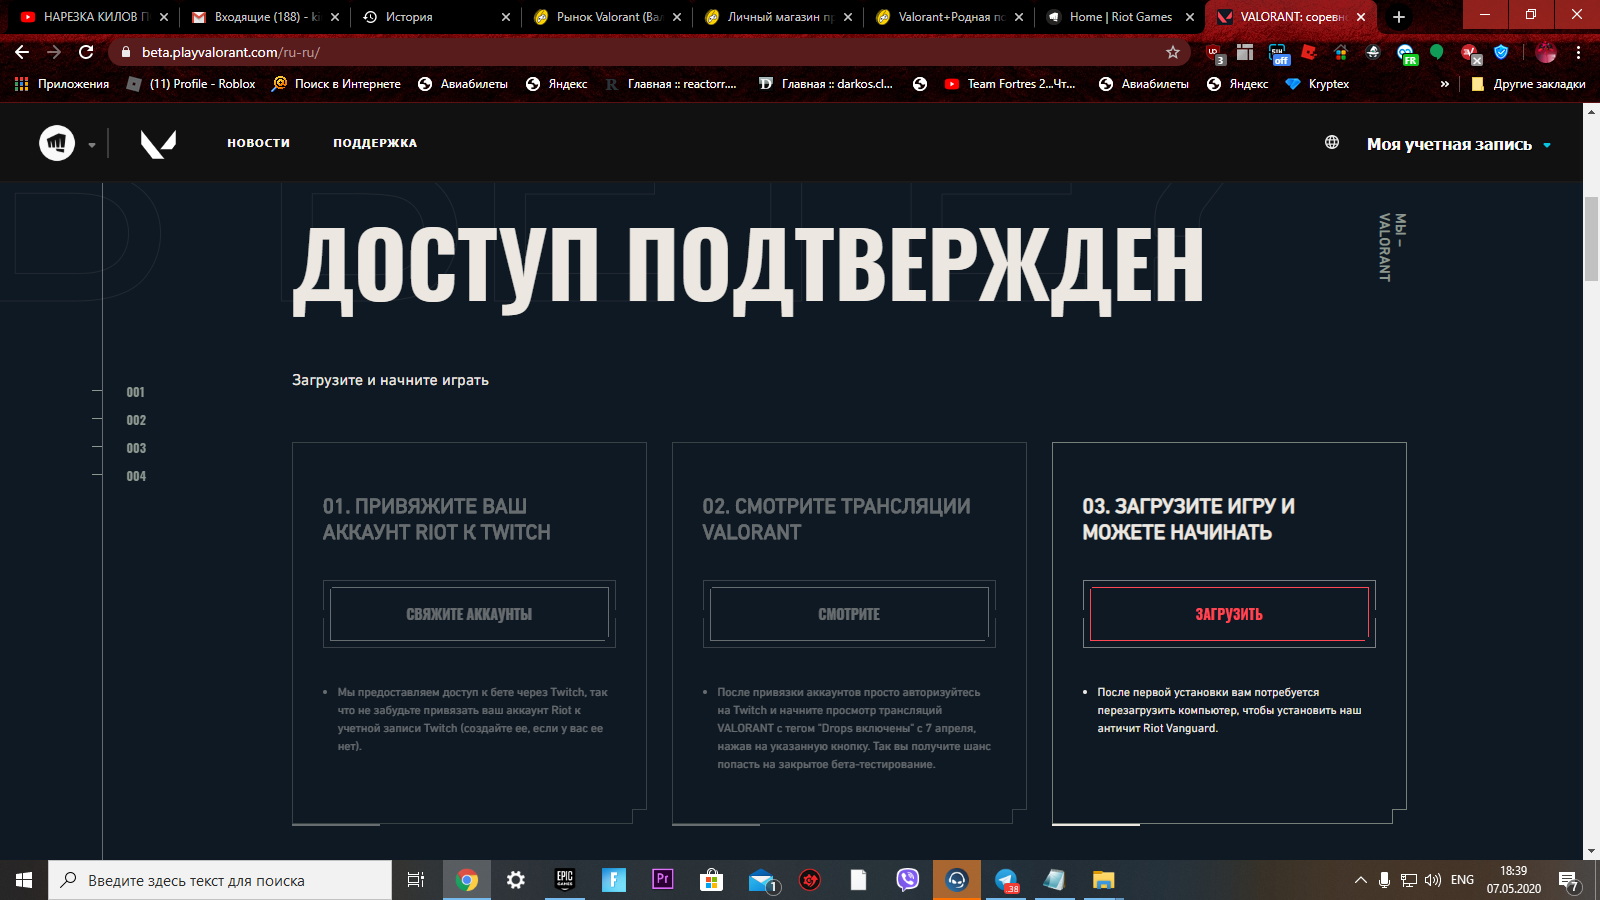Open the Kryptex bookmark
1600x900 pixels.
coord(1317,84)
